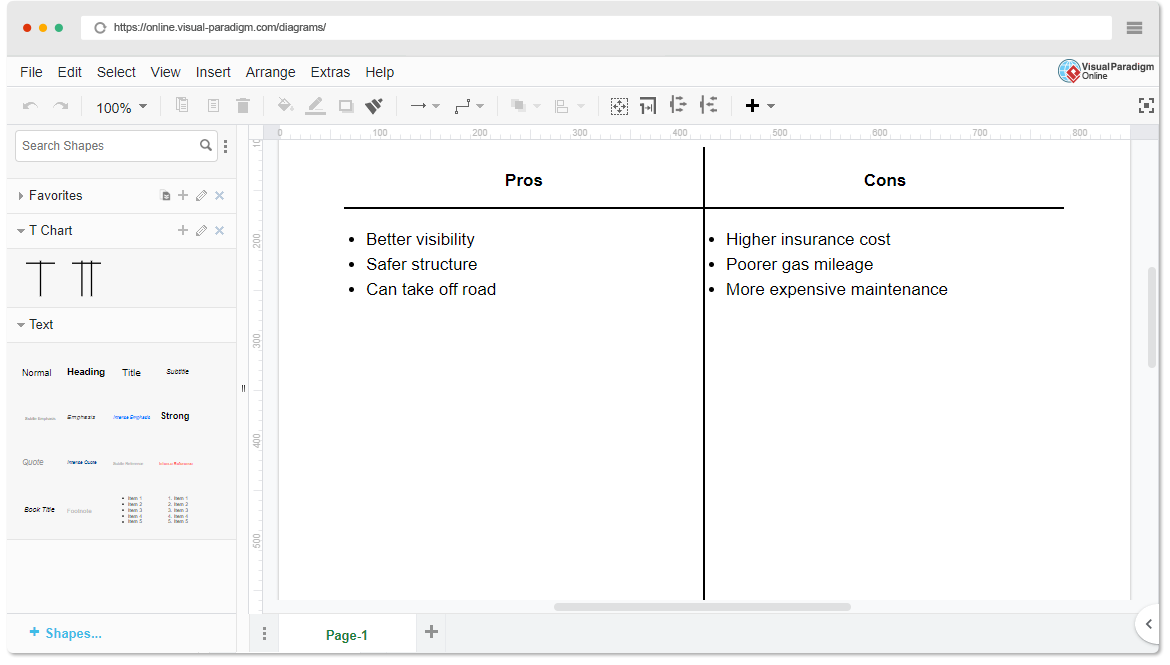Screen dimensions: 1170x665
Task: Click the plus icon in T Chart row
Action: click(183, 231)
